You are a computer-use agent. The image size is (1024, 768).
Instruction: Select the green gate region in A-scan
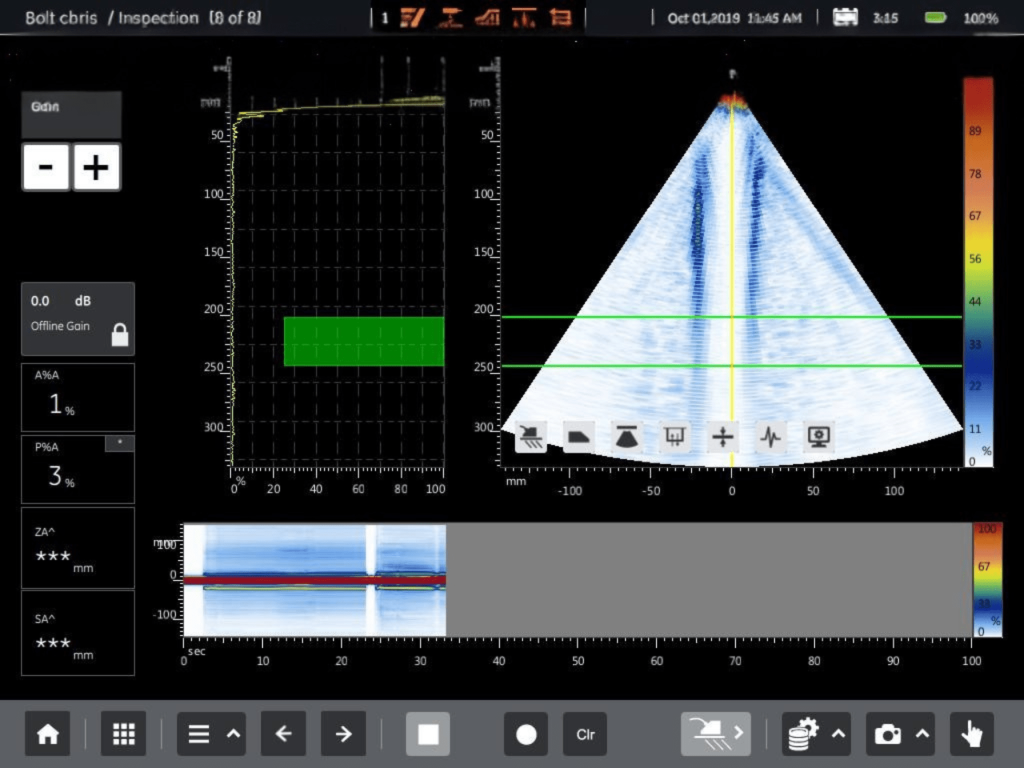[x=363, y=342]
